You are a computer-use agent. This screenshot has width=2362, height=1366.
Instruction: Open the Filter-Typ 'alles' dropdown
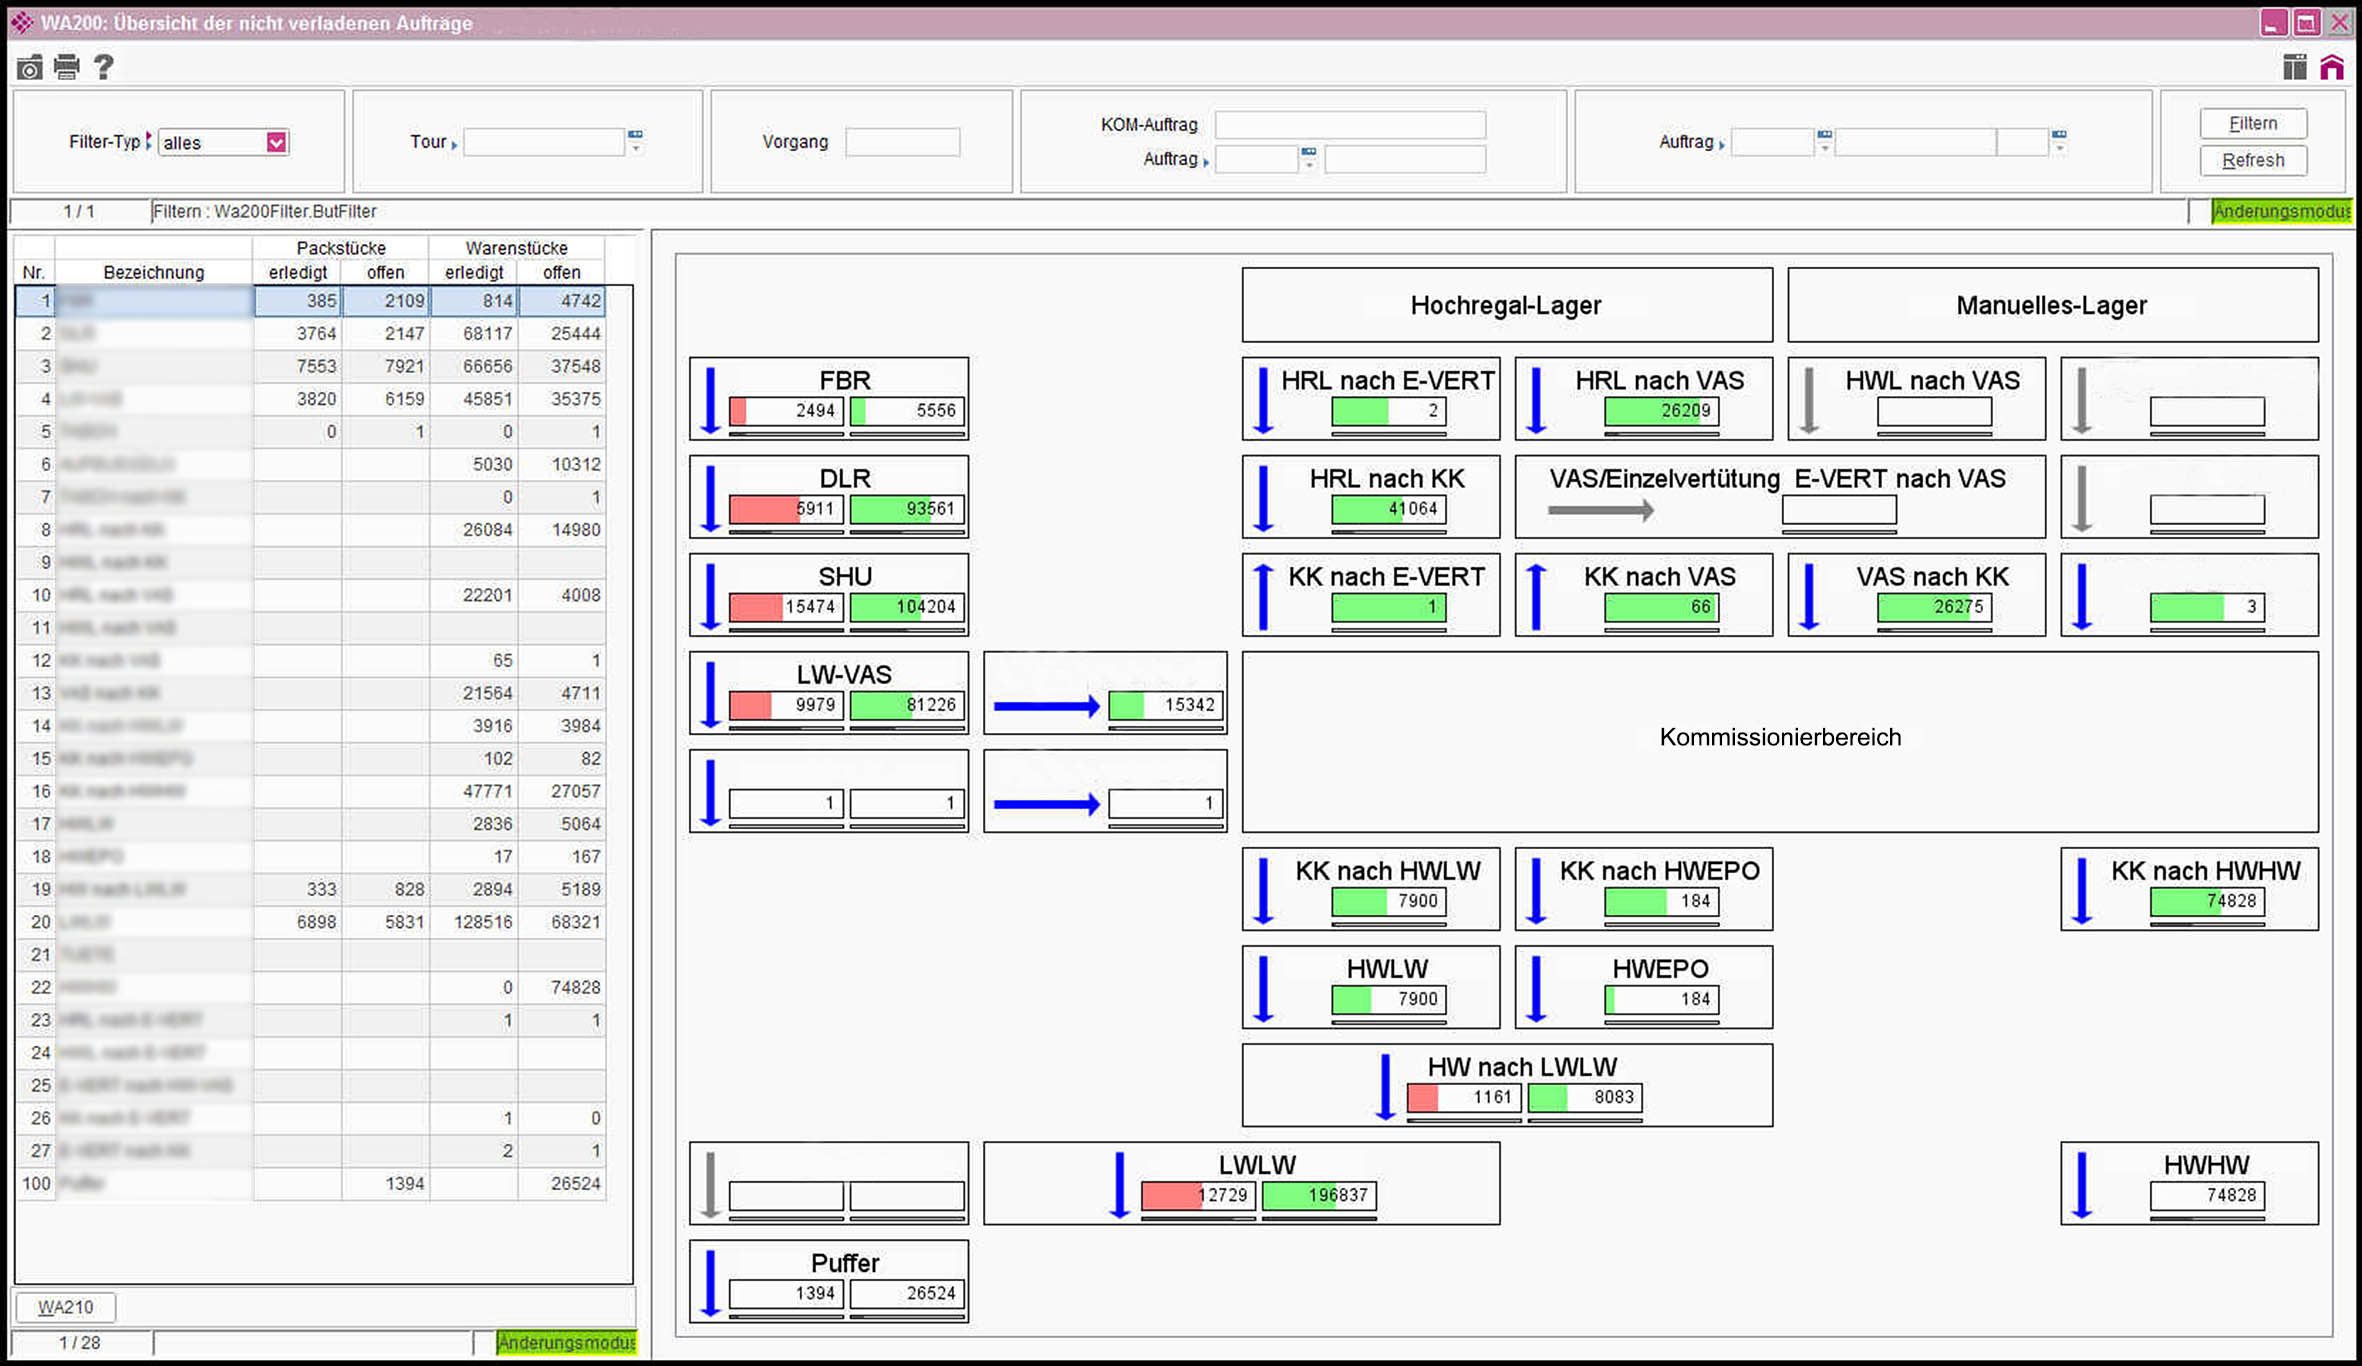pos(276,142)
